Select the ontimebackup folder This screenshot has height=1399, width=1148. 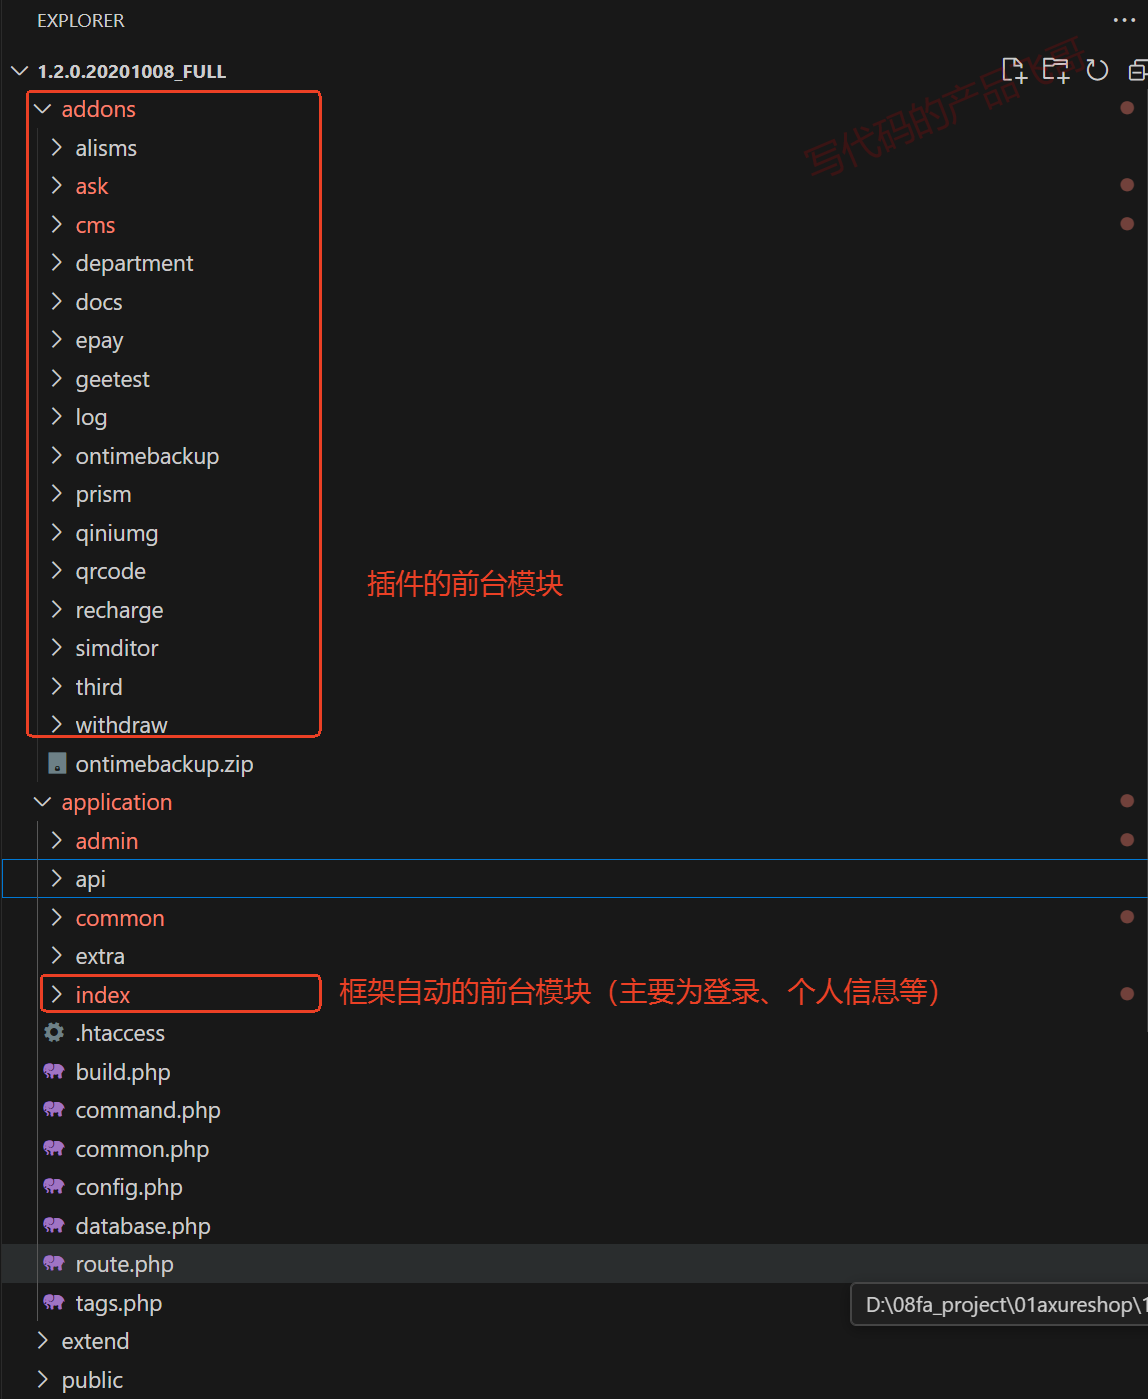147,456
